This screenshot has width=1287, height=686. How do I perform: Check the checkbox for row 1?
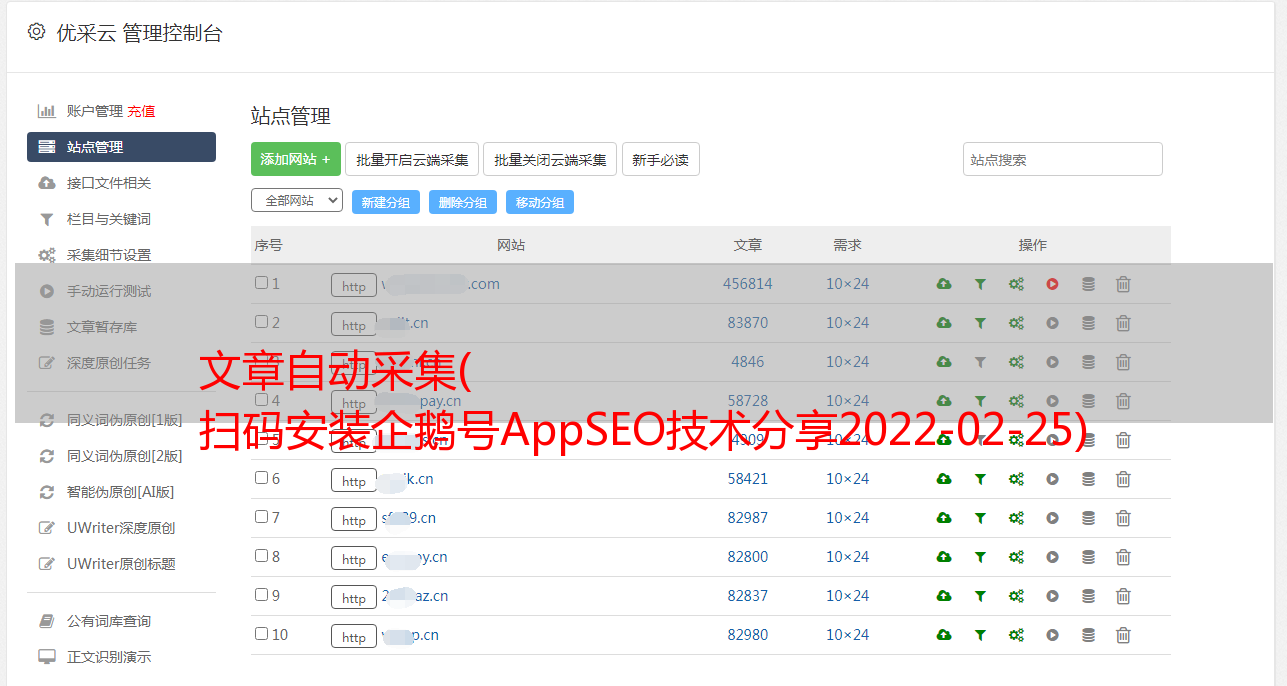[x=261, y=283]
